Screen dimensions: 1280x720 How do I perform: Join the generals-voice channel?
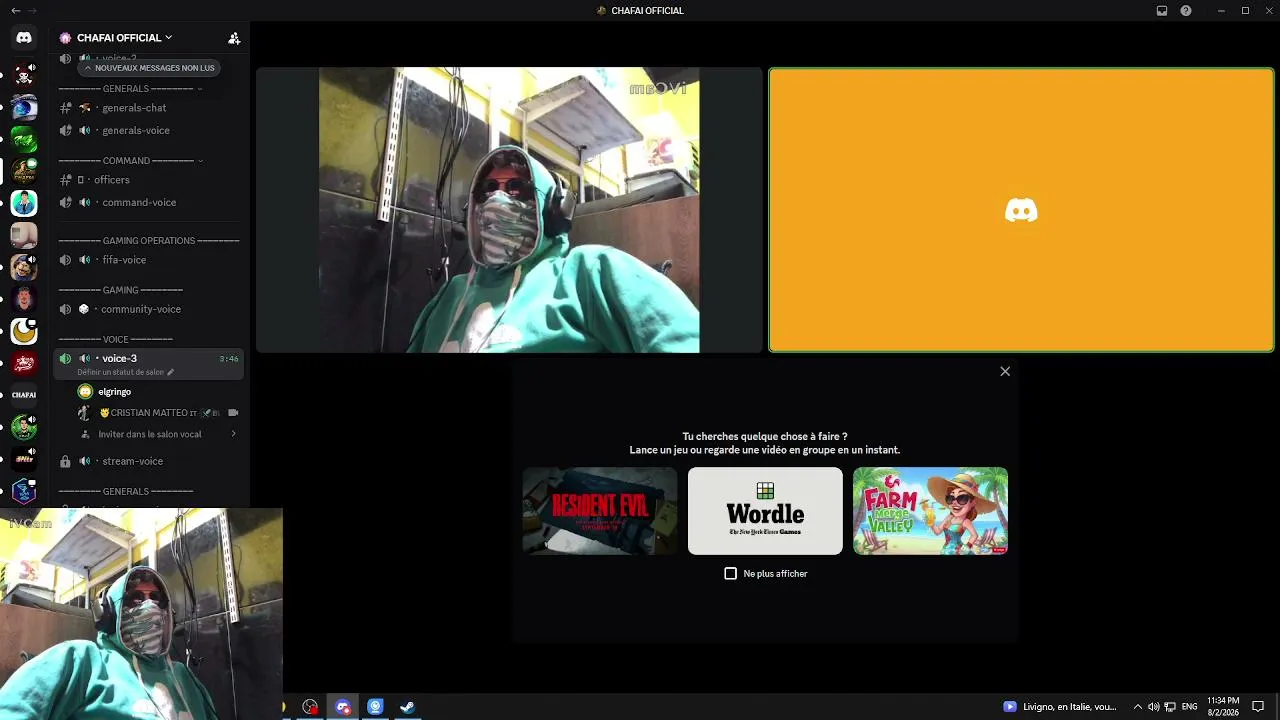148,131
